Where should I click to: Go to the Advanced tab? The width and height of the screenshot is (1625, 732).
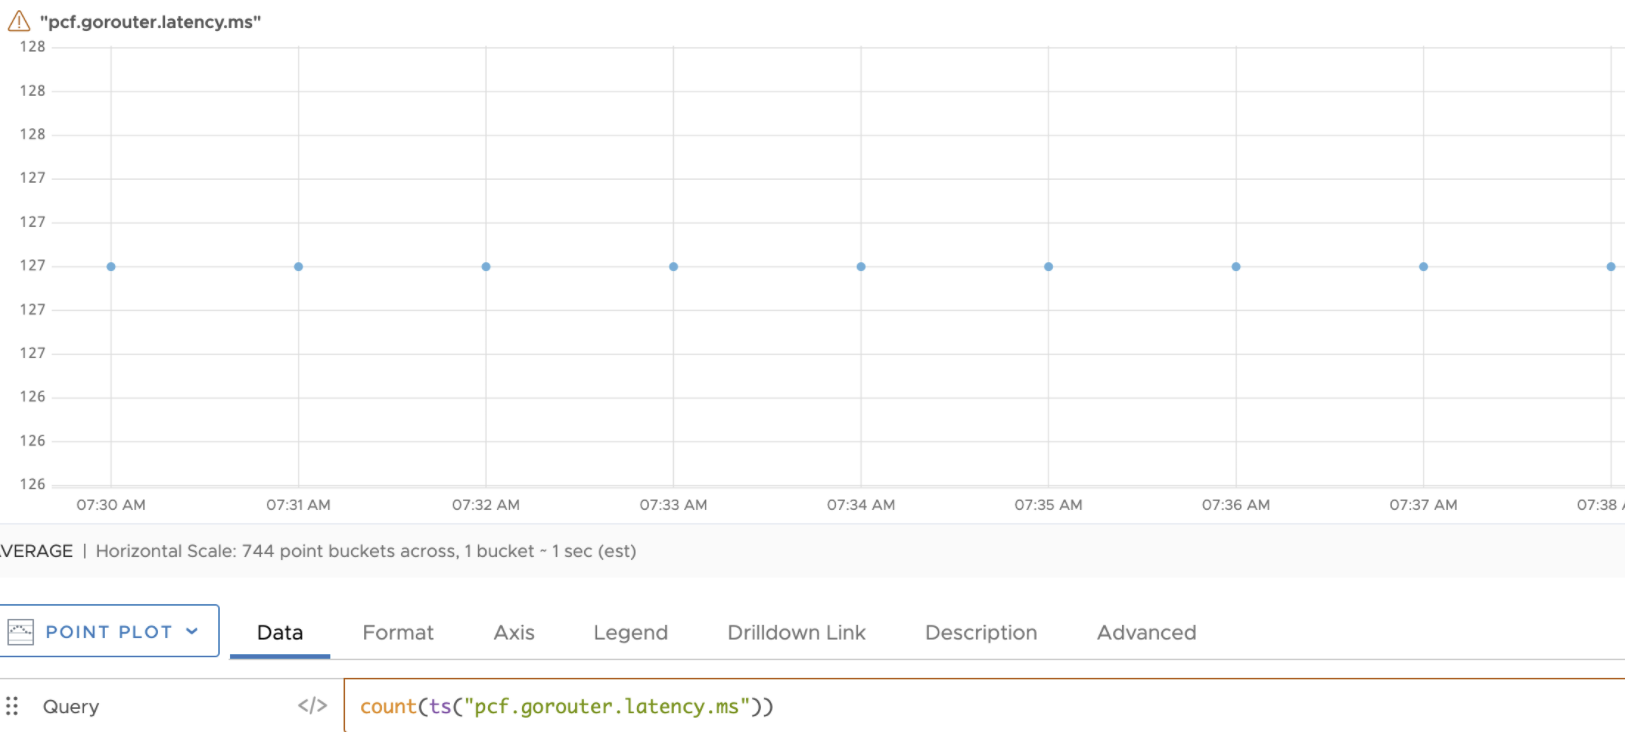tap(1146, 632)
